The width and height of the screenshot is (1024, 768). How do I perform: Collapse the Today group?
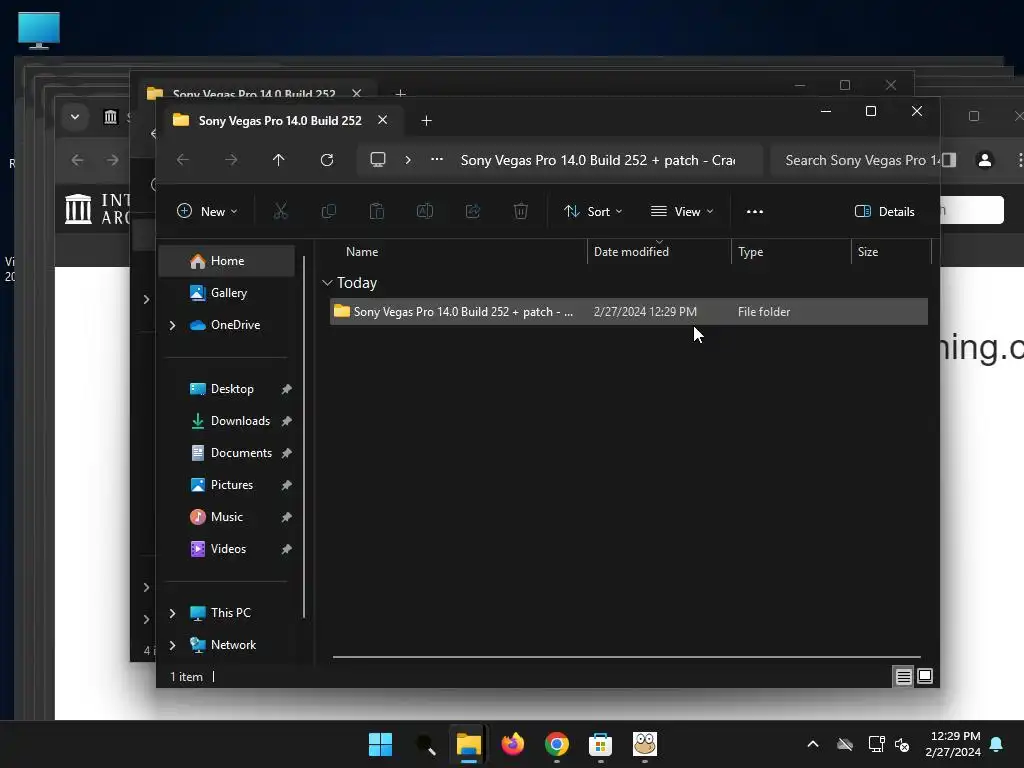pyautogui.click(x=327, y=283)
